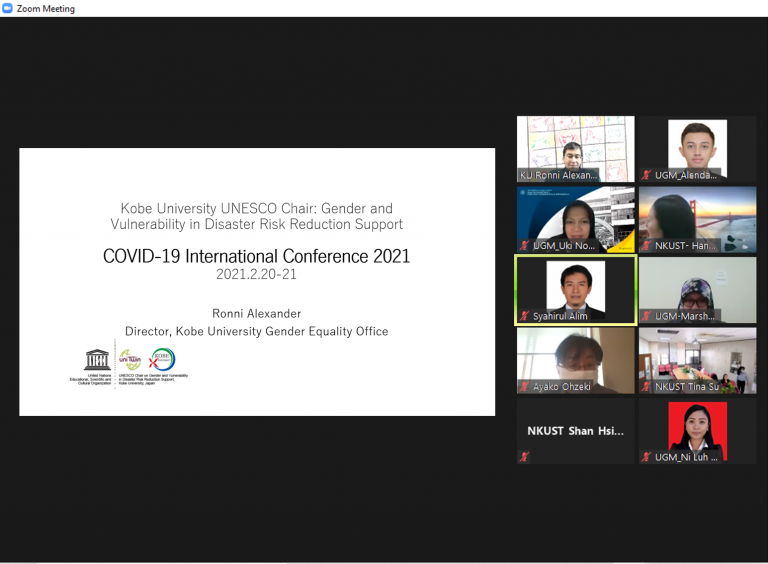Screen dimensions: 768x564
Task: Click muted microphone icon on UGM_Alenda tile
Action: [647, 175]
